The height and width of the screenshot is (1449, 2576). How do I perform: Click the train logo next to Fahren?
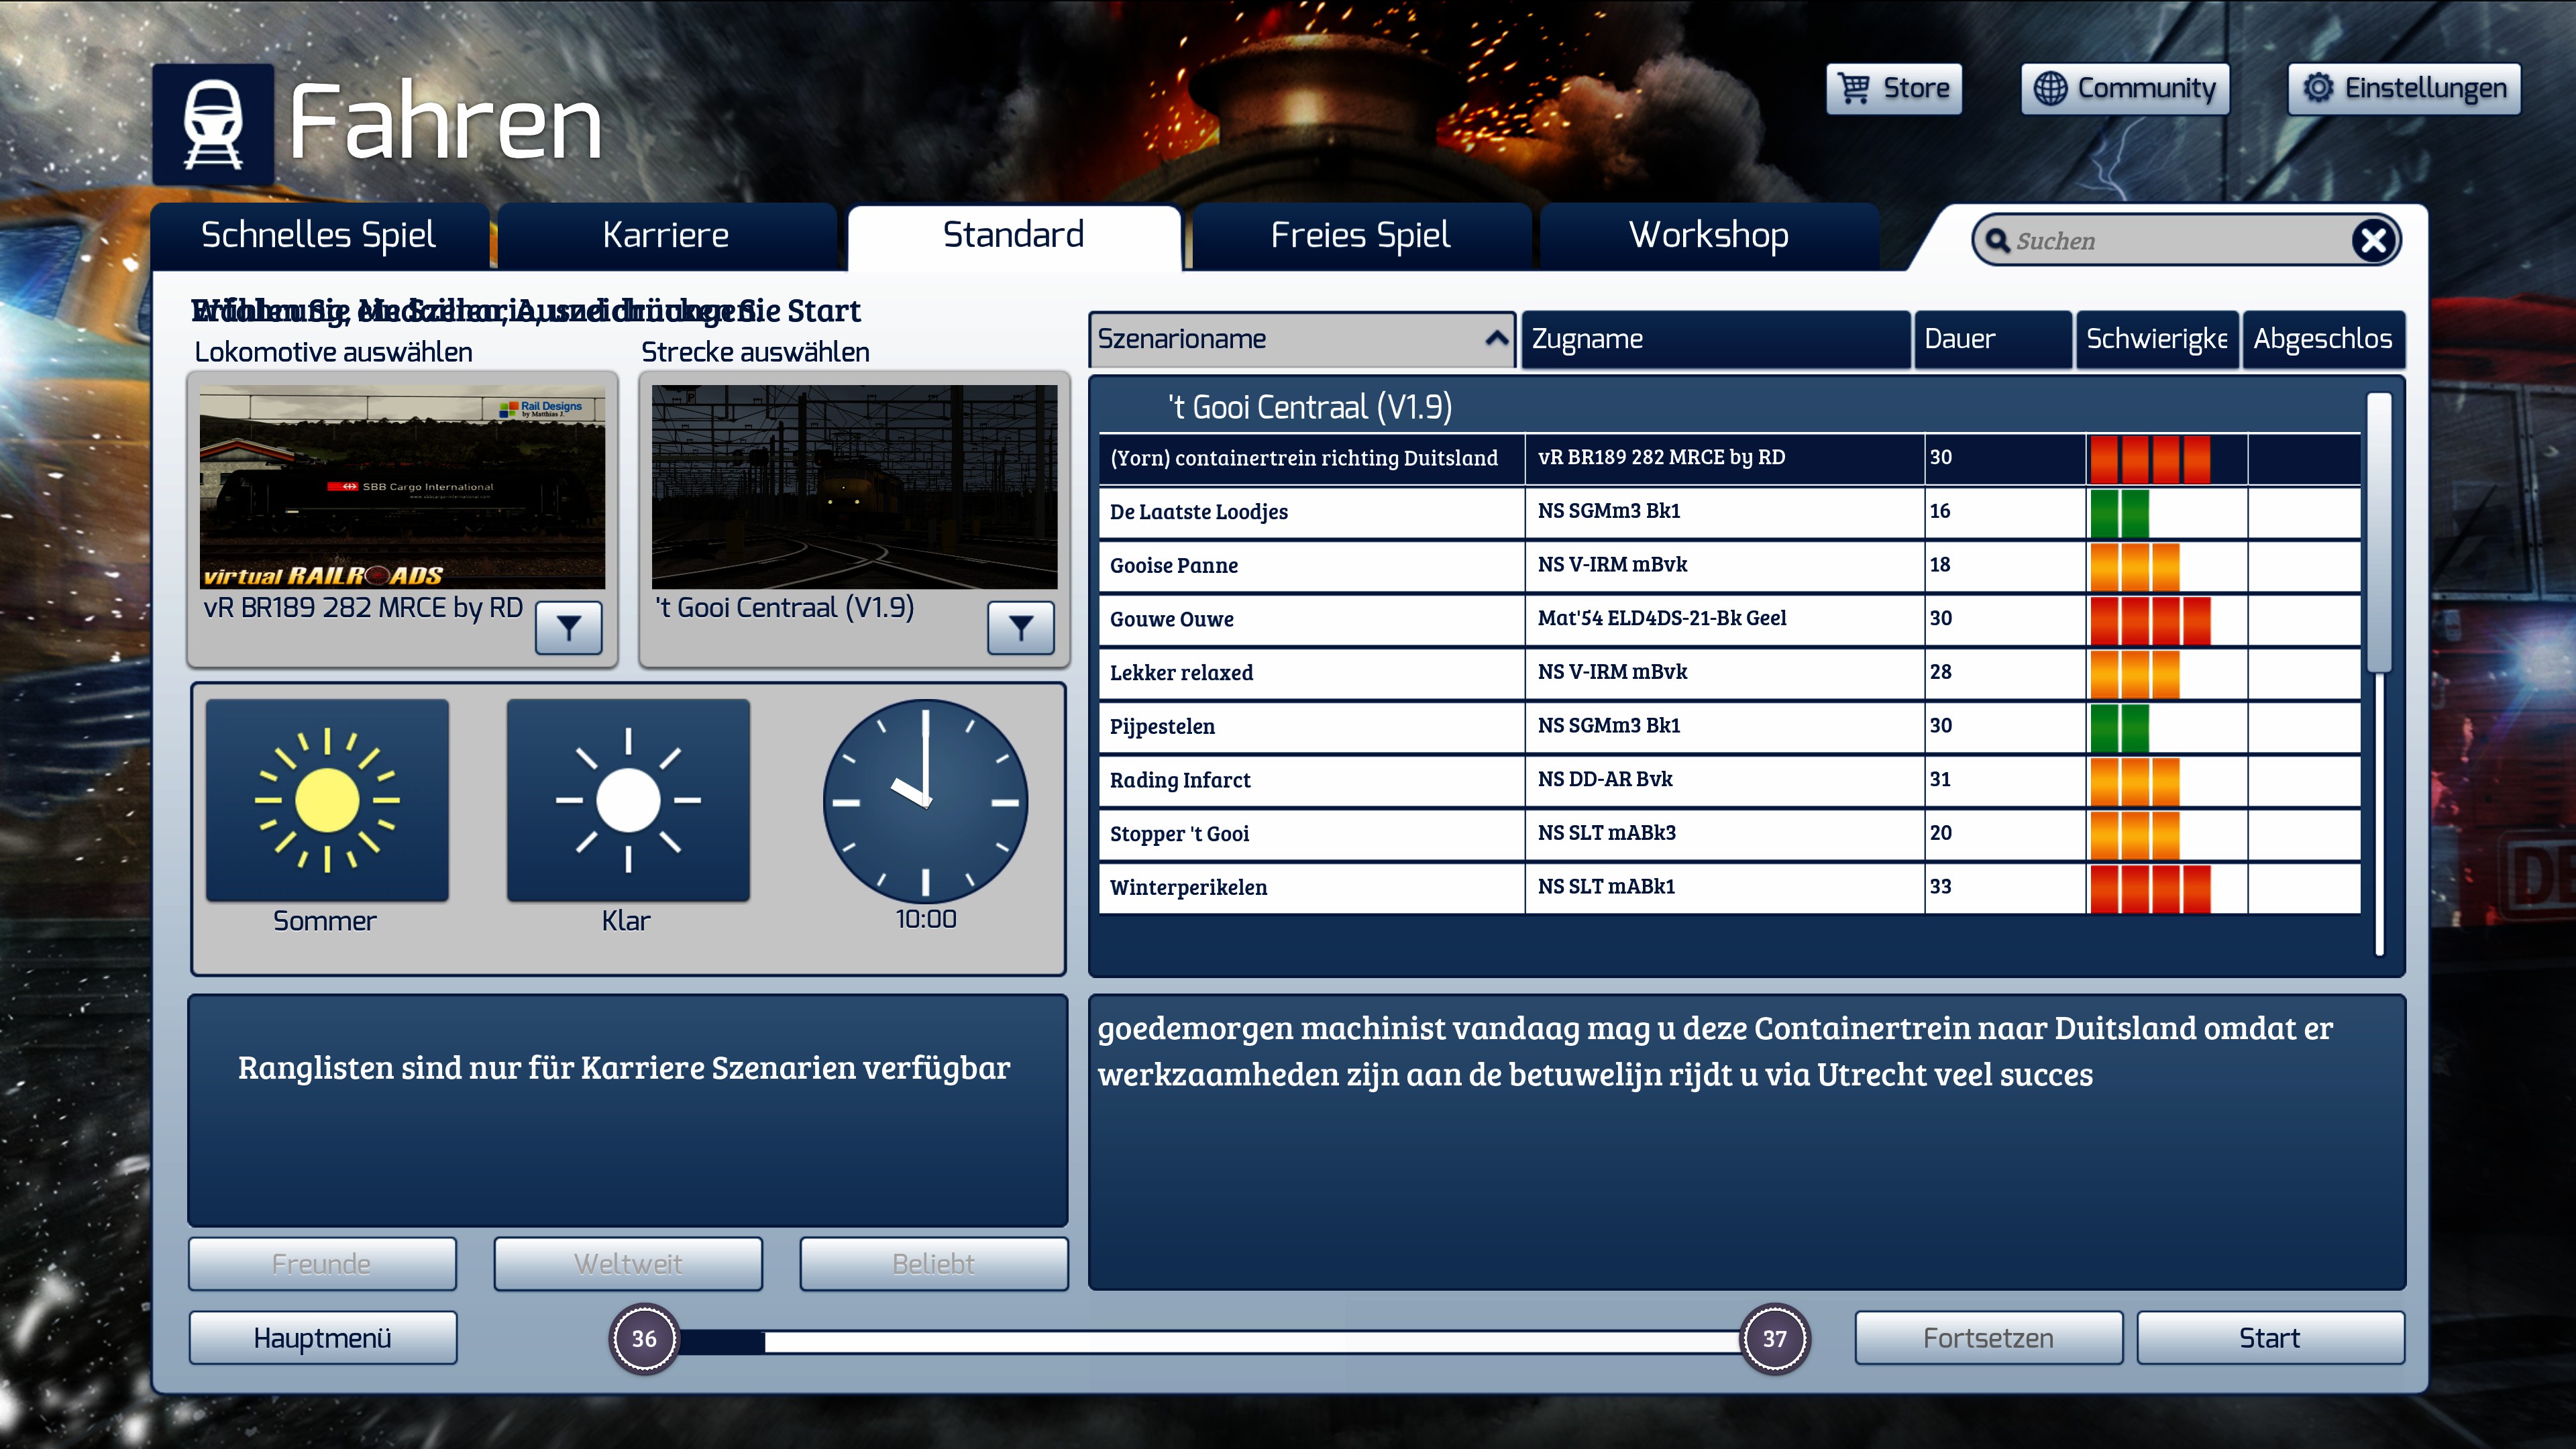(213, 124)
